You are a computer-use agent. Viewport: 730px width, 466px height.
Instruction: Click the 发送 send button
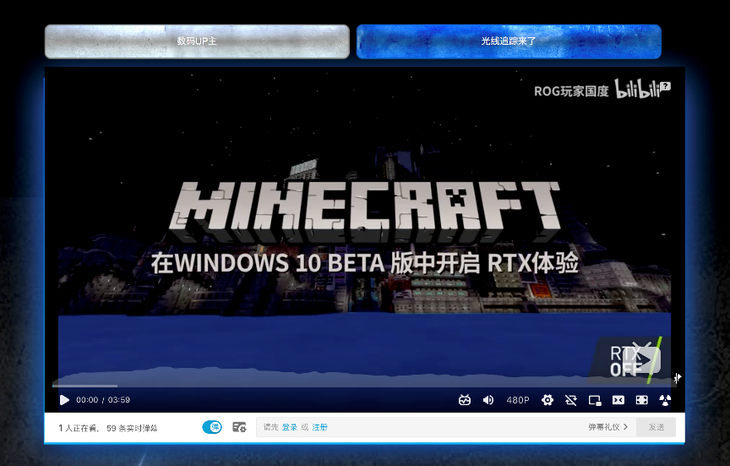tap(656, 427)
